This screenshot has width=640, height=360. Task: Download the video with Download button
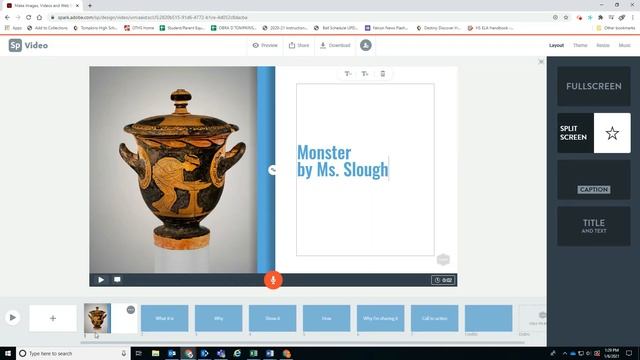click(335, 45)
